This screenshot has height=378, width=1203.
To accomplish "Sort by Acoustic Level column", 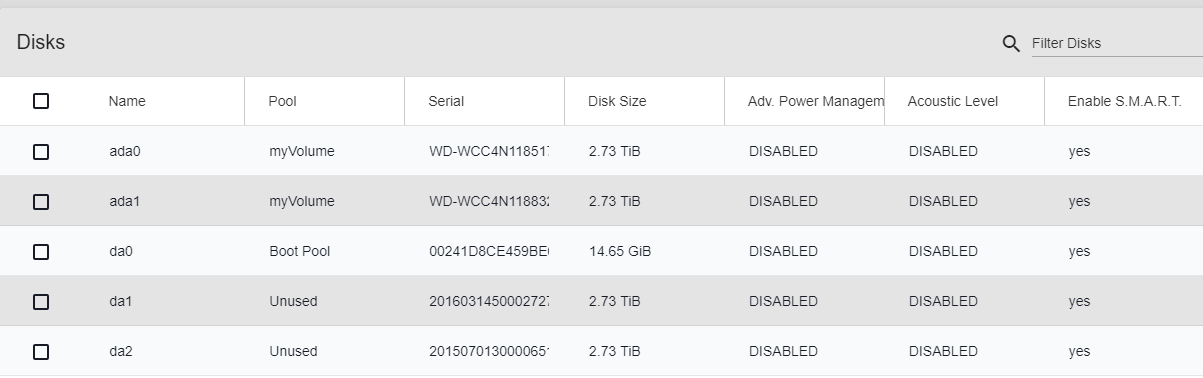I will (x=953, y=101).
